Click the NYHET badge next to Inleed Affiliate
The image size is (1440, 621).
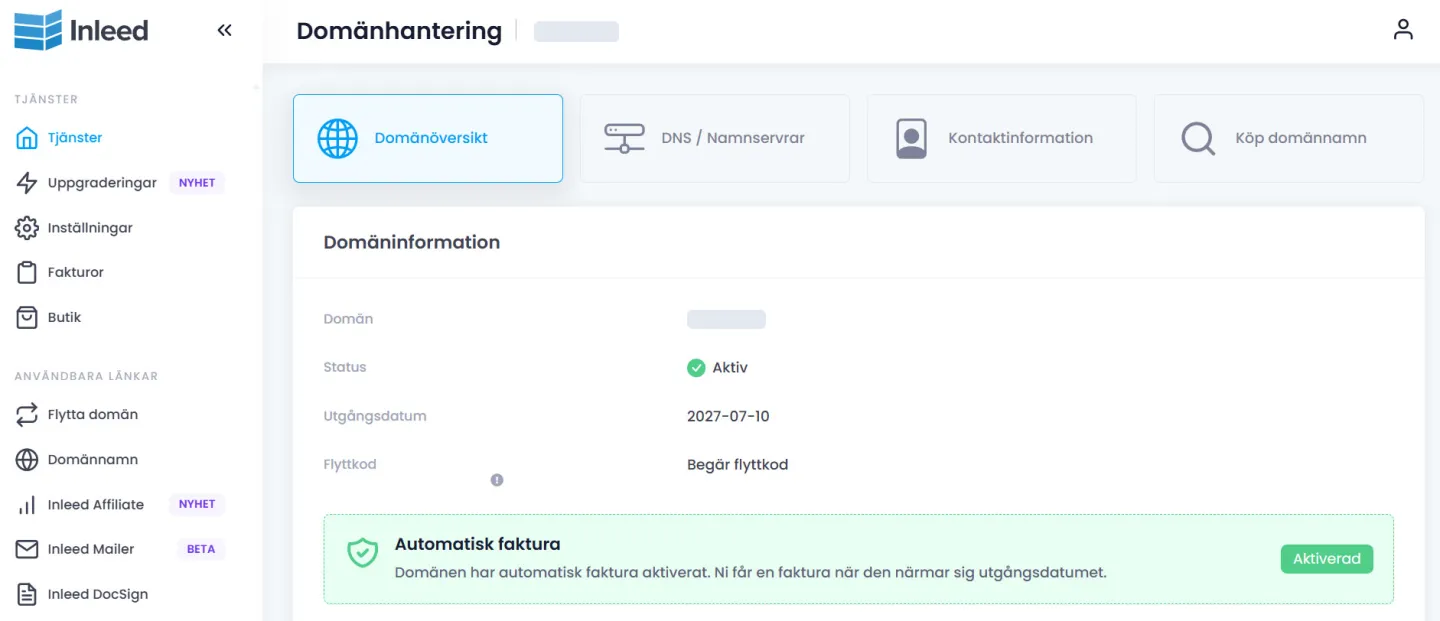tap(197, 505)
